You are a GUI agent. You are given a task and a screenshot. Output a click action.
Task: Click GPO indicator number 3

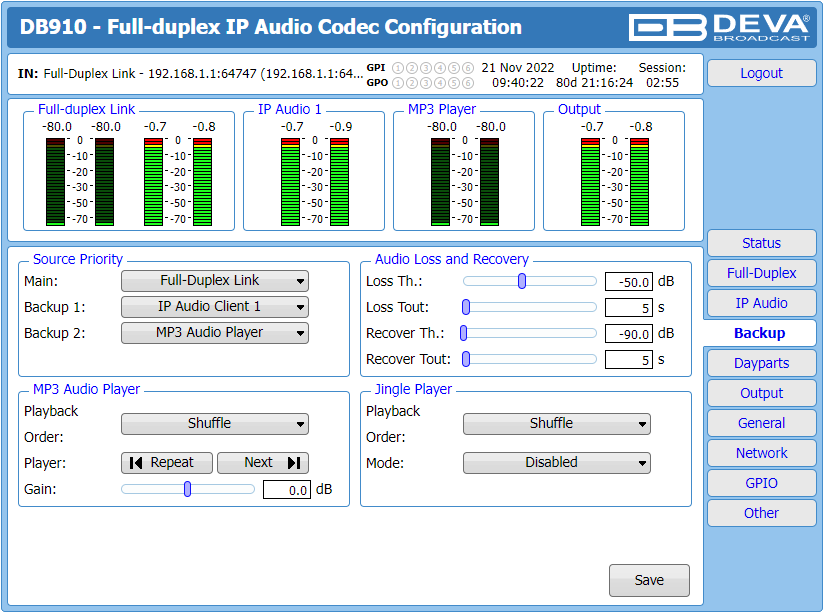pos(426,83)
